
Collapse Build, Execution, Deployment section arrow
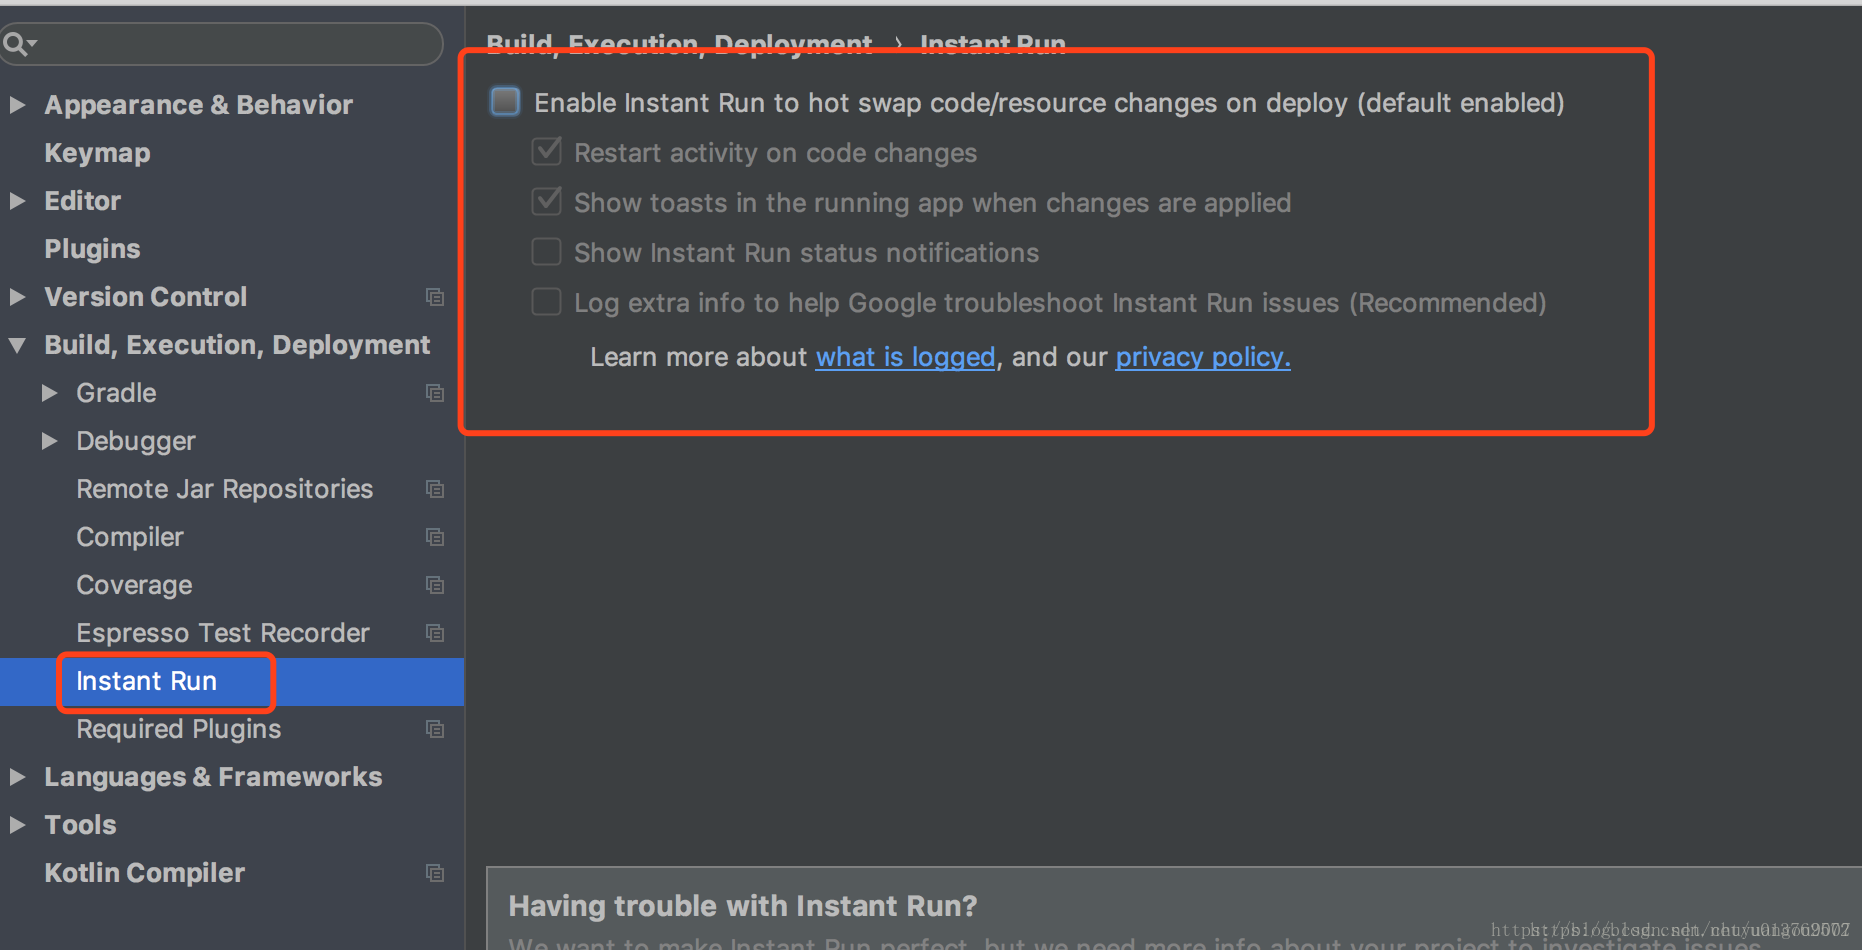[x=17, y=345]
